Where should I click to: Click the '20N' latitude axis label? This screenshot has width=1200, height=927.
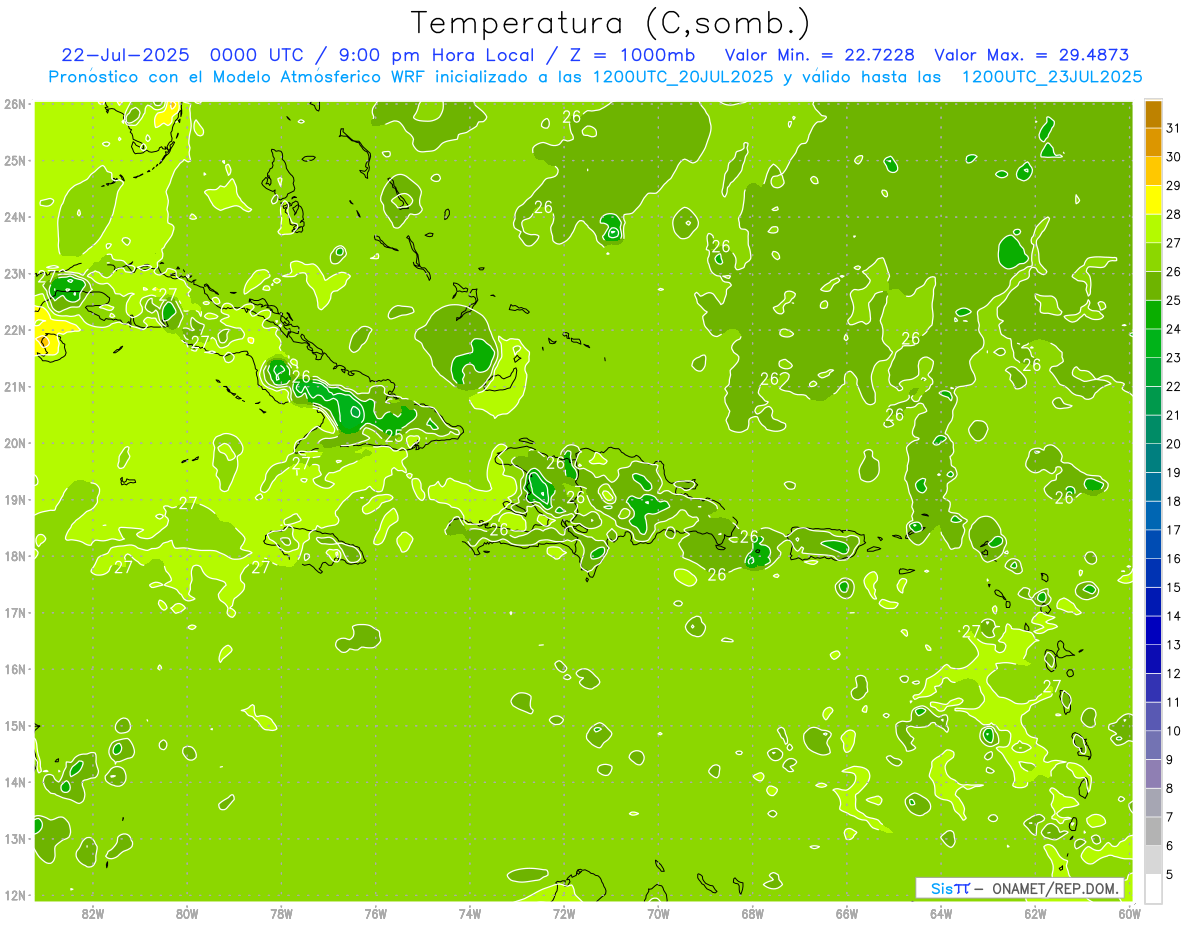15,443
